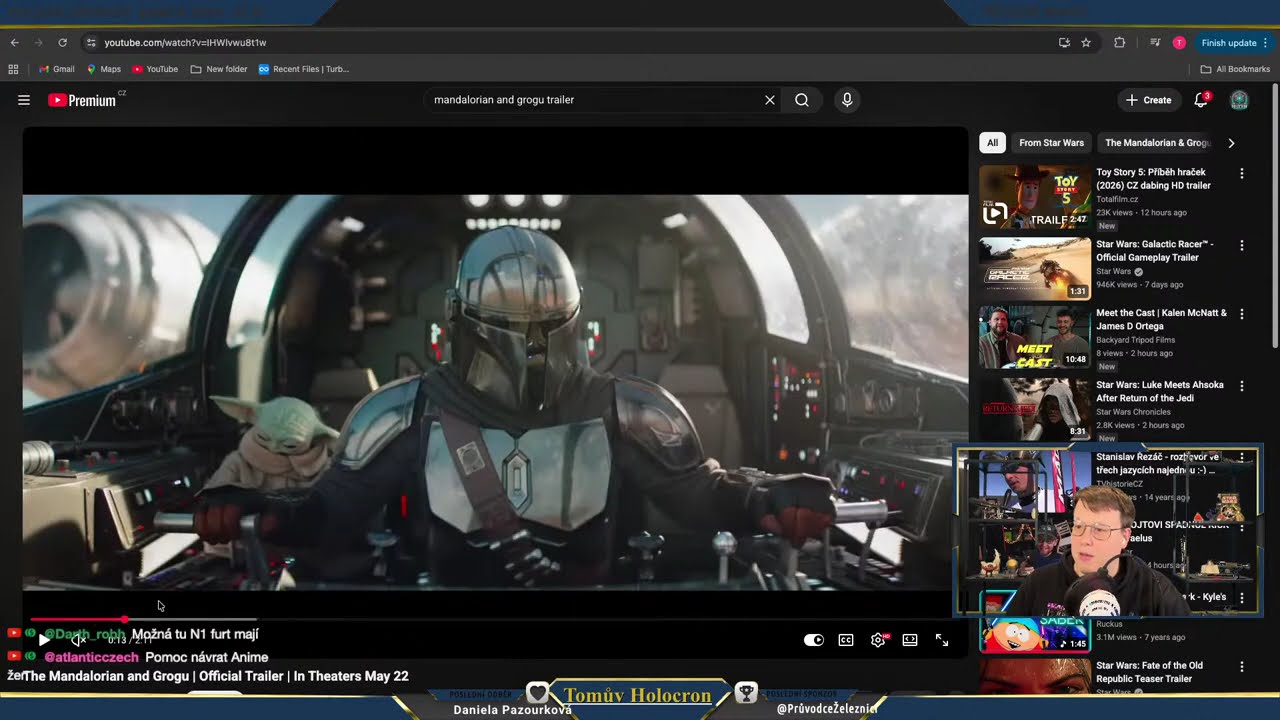Enter full screen mode
This screenshot has width=1280, height=720.
click(x=942, y=640)
